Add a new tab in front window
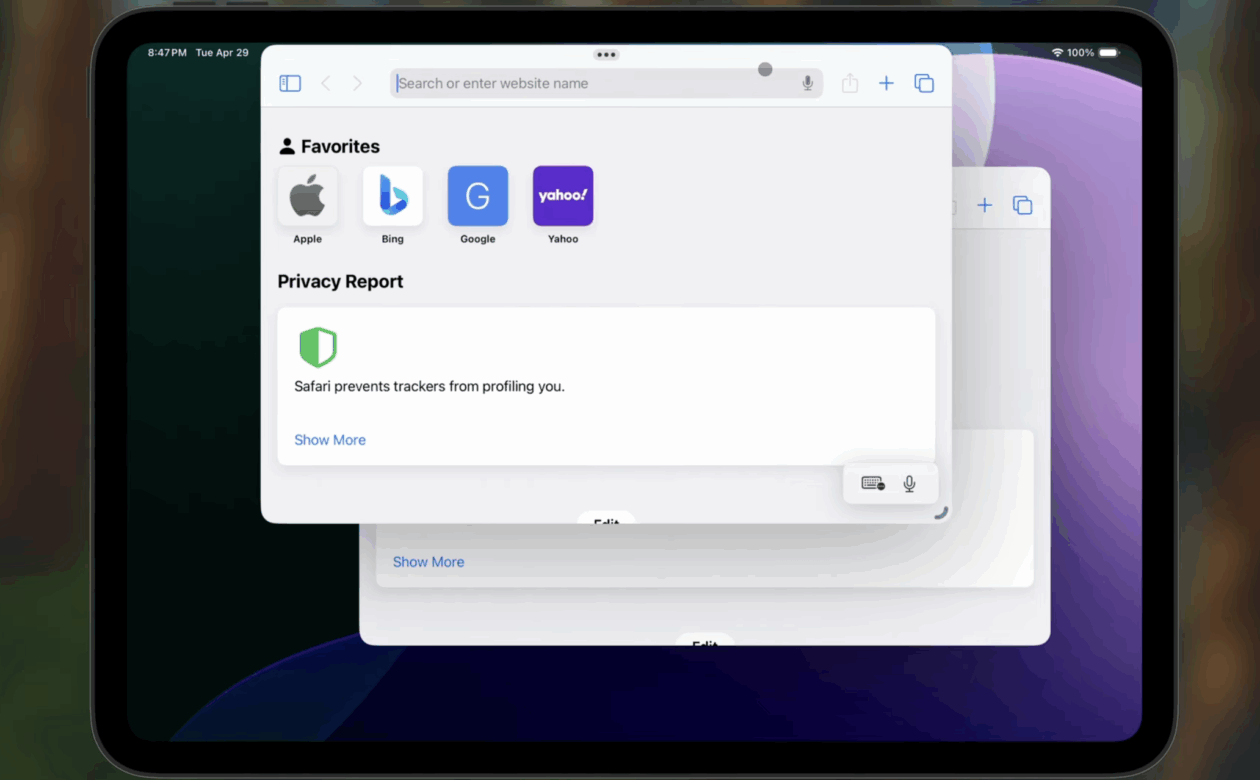The height and width of the screenshot is (780, 1260). (886, 84)
